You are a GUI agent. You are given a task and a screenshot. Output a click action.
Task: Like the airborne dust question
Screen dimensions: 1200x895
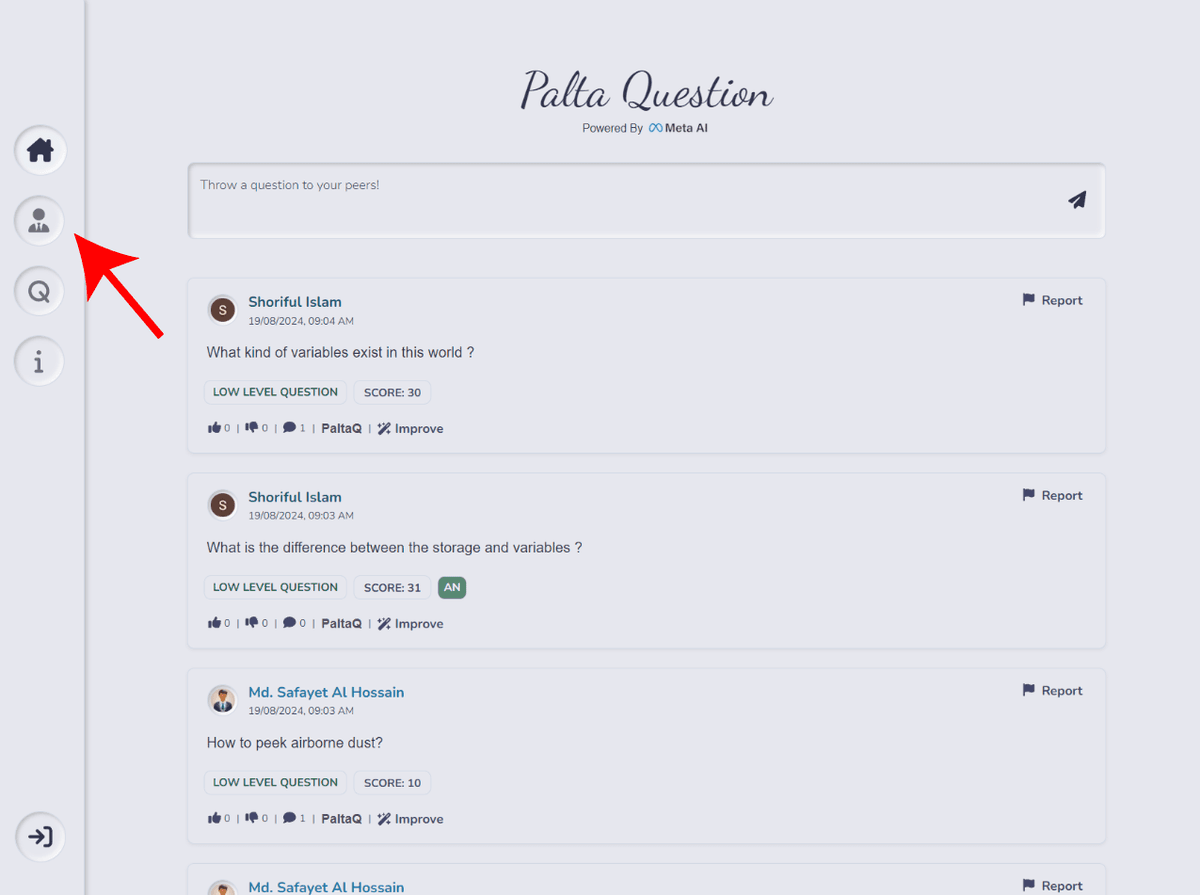point(213,817)
